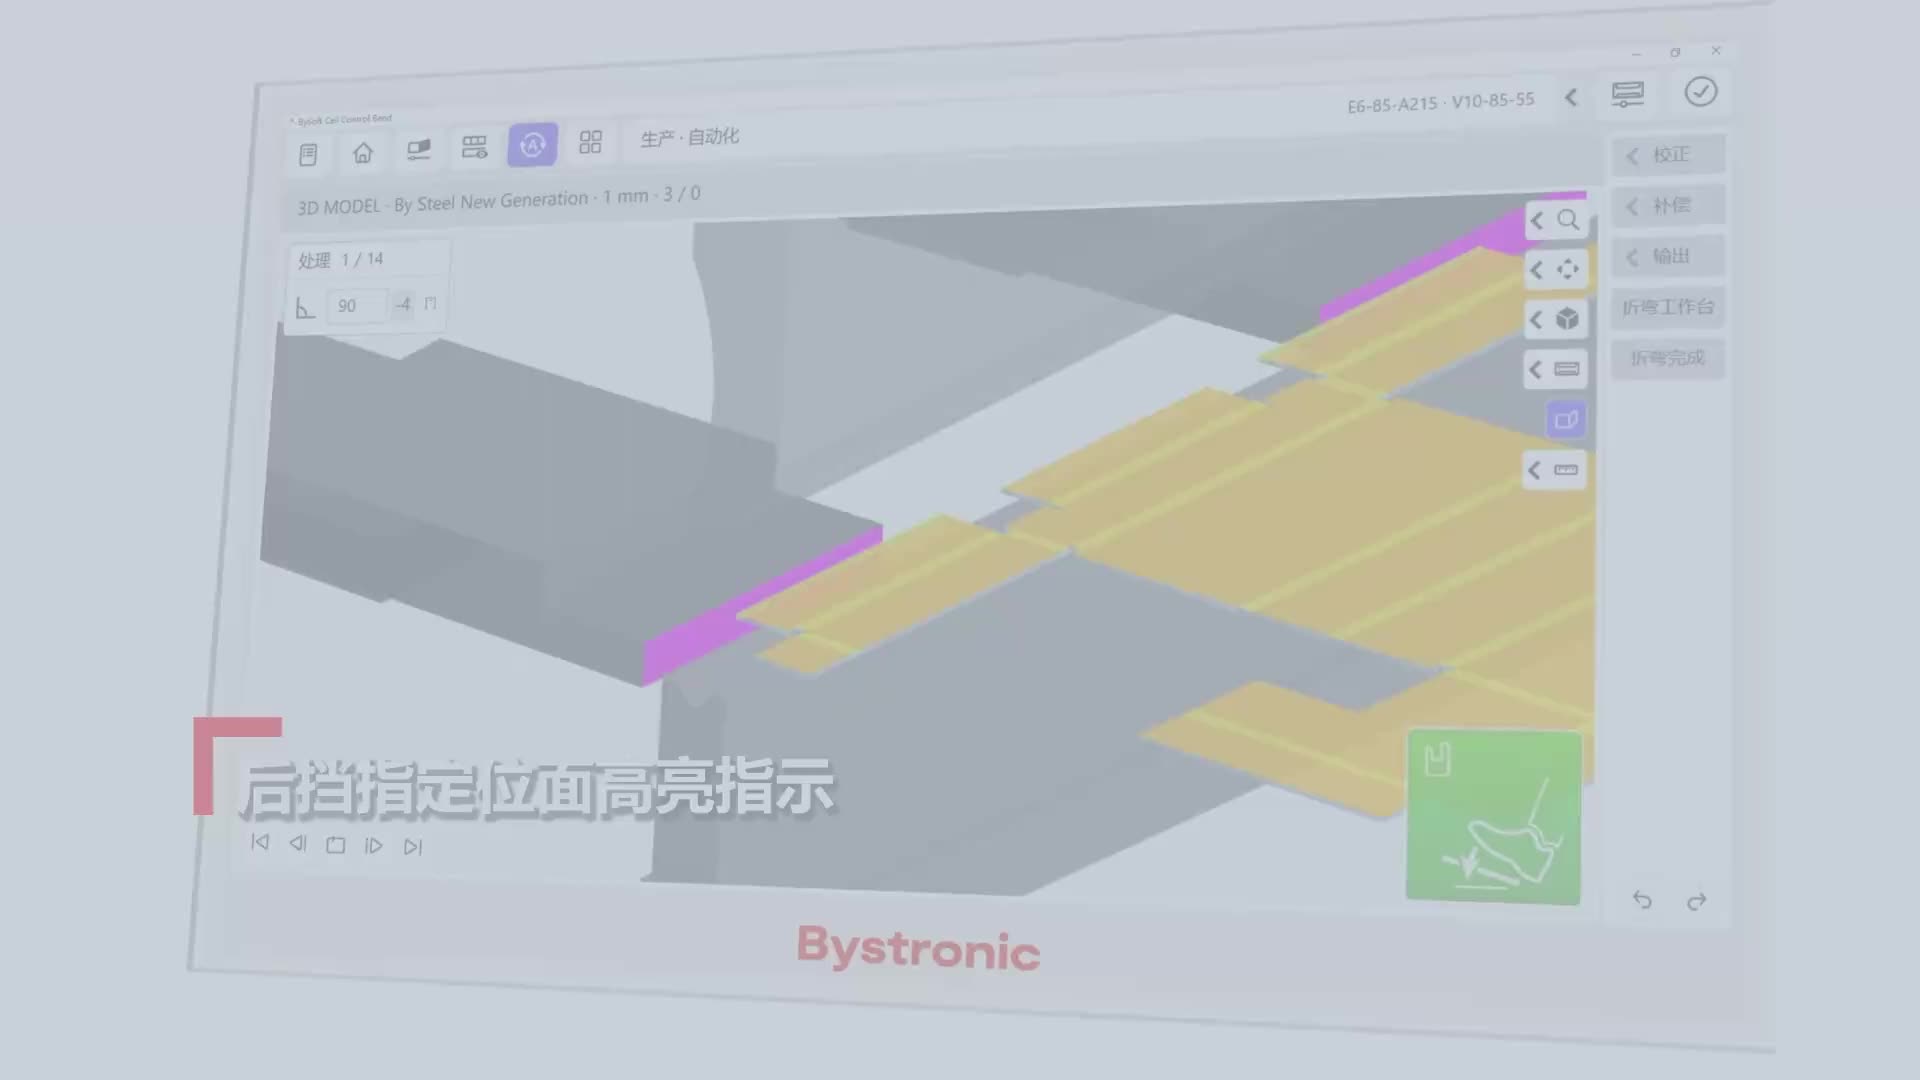
Task: Open the four-squares apps grid icon
Action: (590, 142)
